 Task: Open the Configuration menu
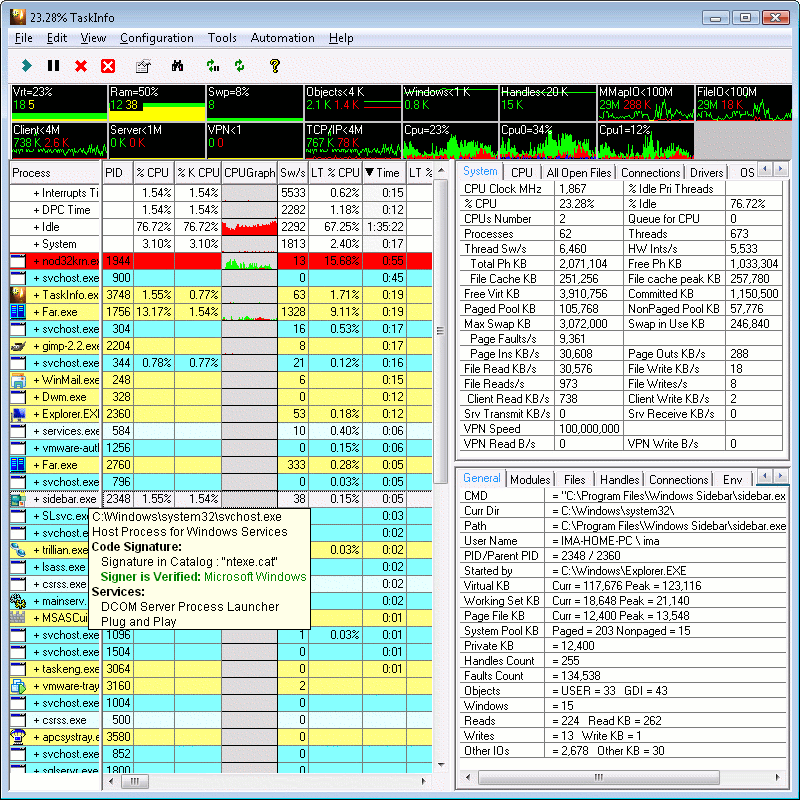(x=156, y=38)
